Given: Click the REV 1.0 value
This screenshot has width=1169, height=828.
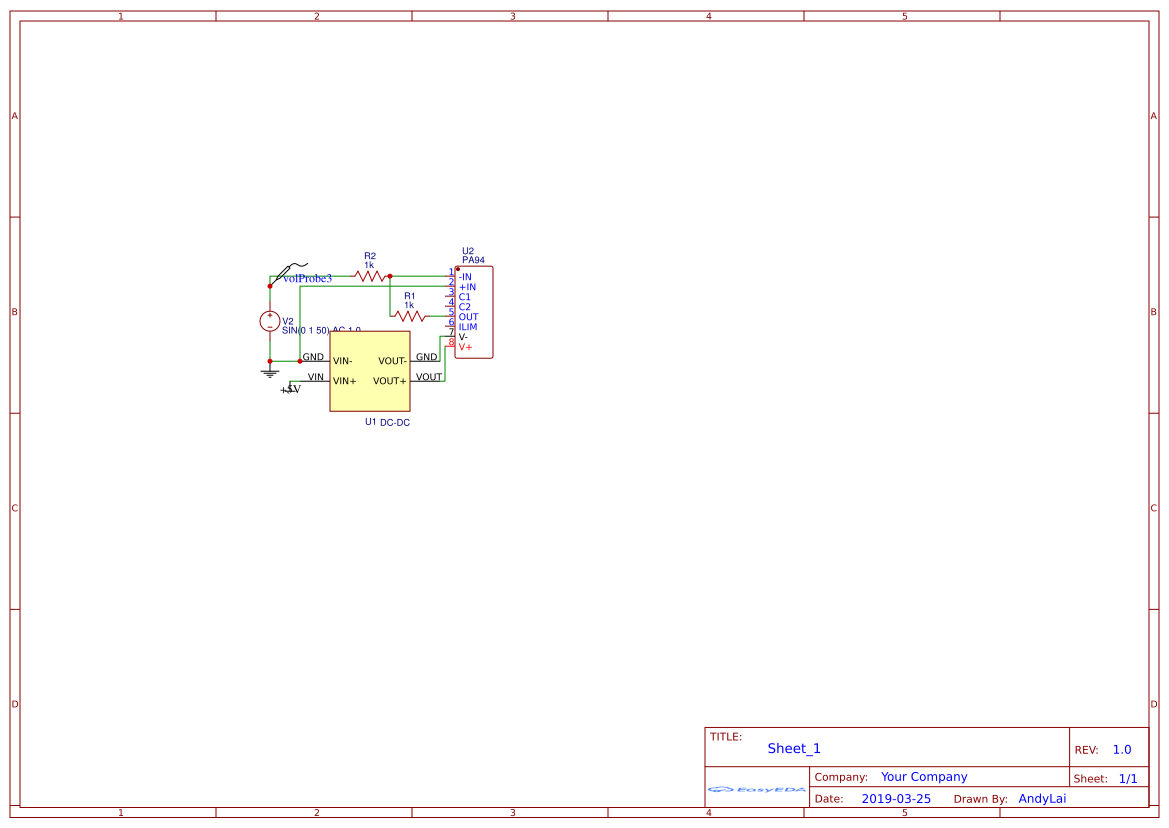Looking at the screenshot, I should point(1122,750).
